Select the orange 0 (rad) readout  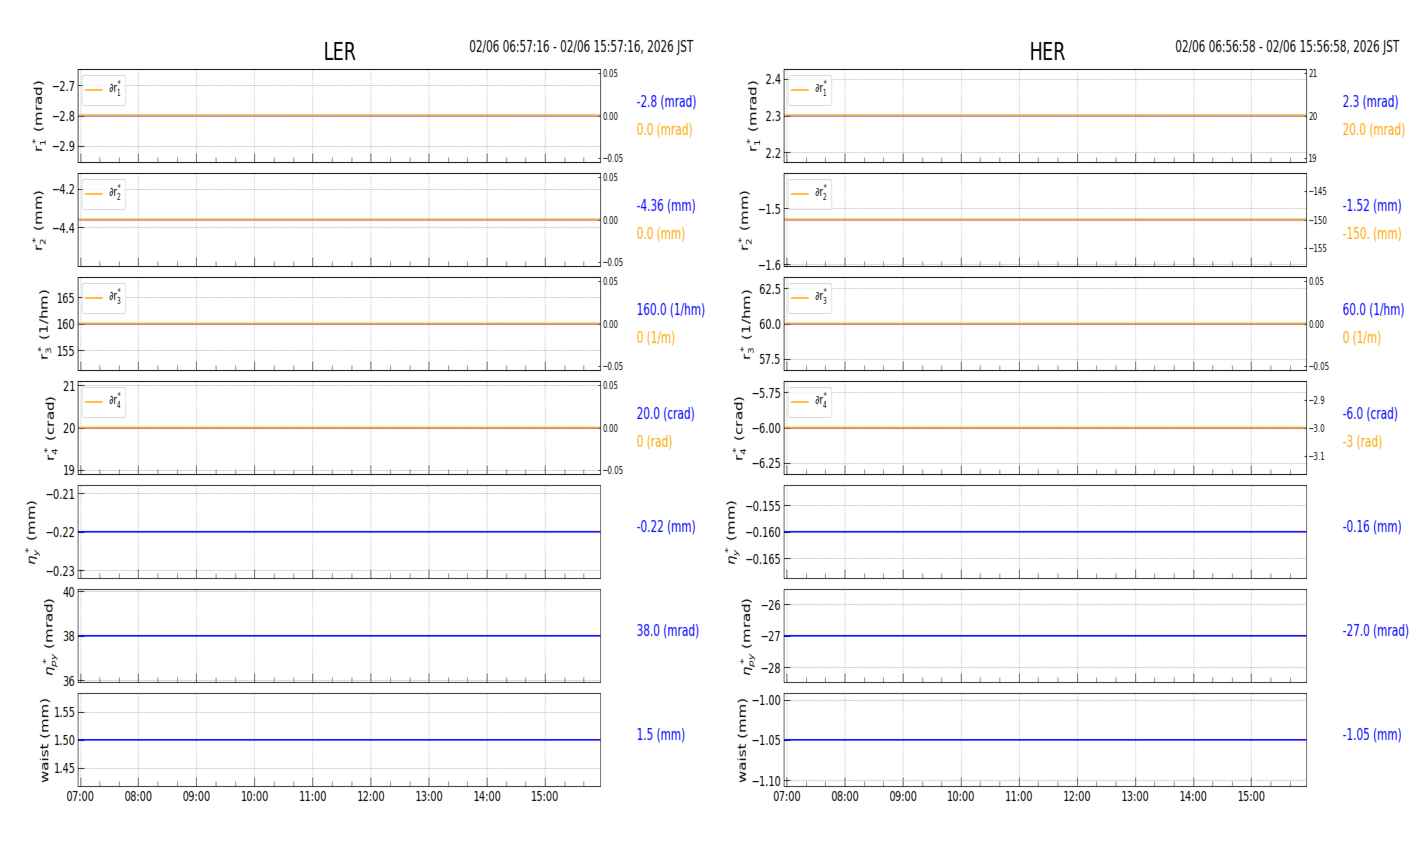654,442
